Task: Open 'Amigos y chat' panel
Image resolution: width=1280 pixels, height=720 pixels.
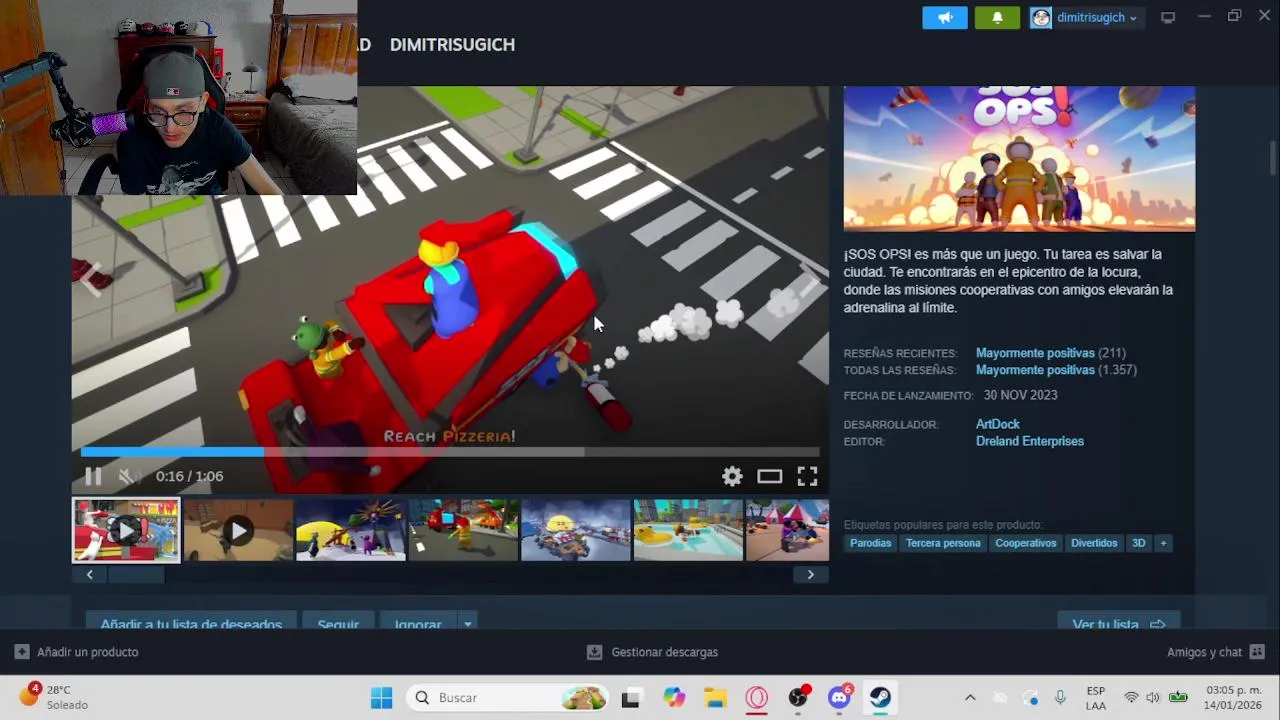Action: pos(1215,652)
